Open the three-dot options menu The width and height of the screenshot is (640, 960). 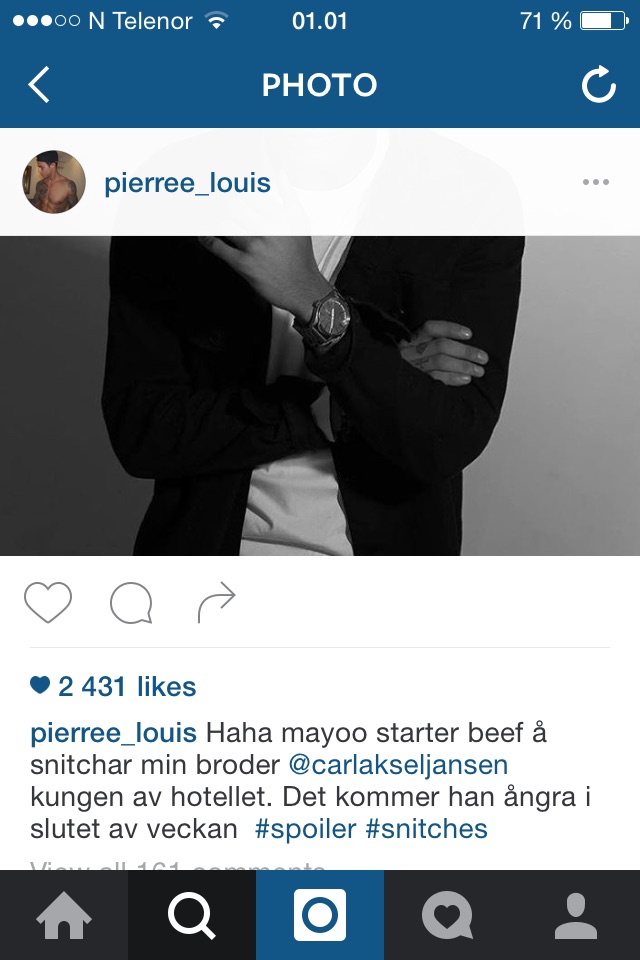pyautogui.click(x=595, y=182)
